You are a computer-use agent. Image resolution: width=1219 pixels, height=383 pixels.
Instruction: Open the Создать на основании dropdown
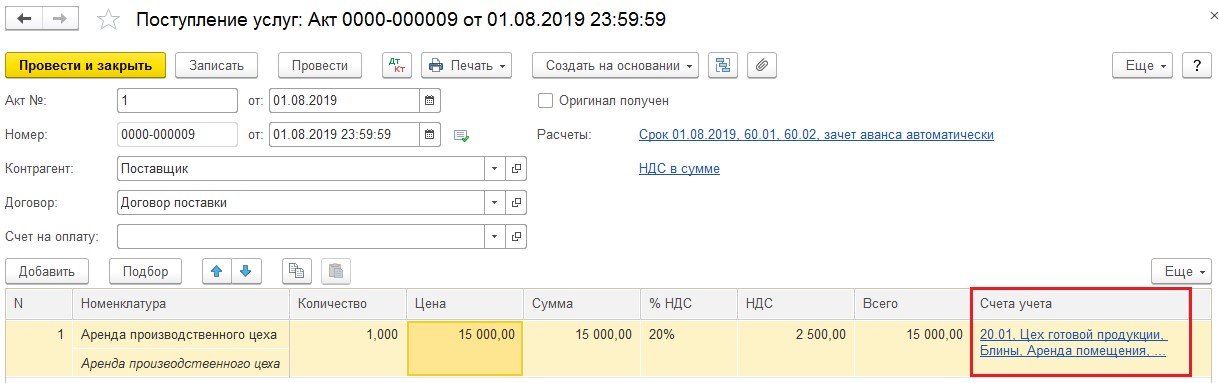tap(615, 66)
